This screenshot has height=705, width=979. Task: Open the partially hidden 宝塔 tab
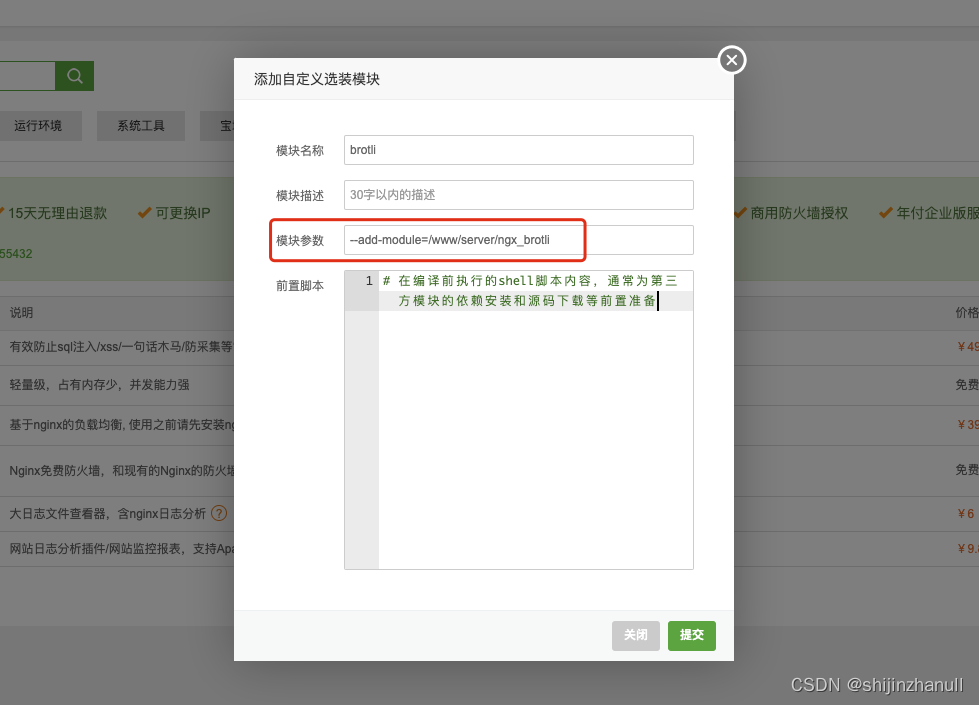pos(228,125)
